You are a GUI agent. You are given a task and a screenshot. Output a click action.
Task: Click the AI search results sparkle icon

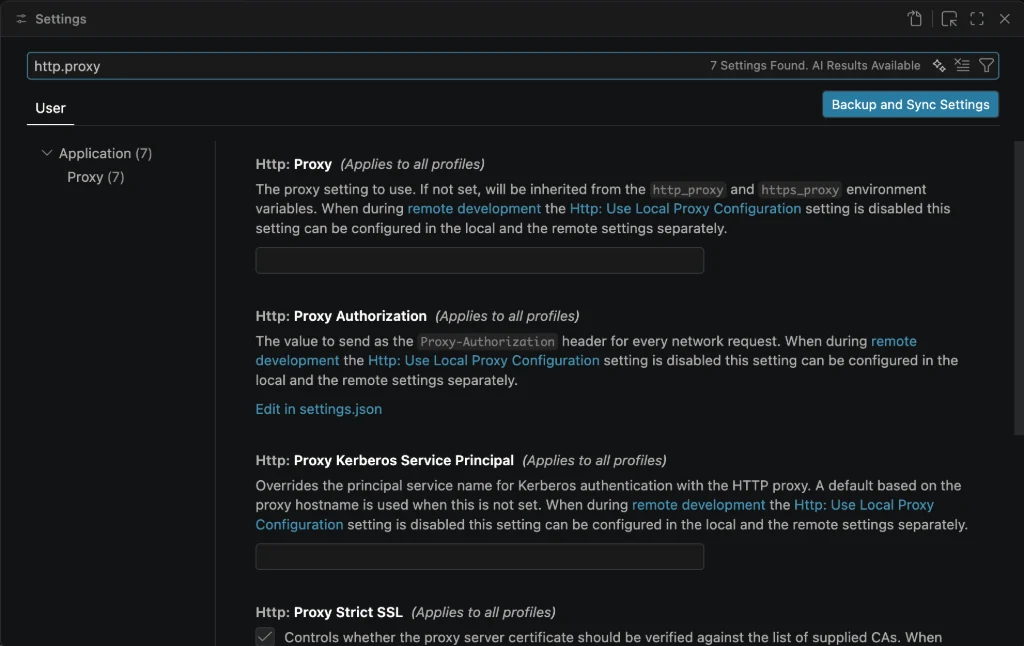pos(939,65)
